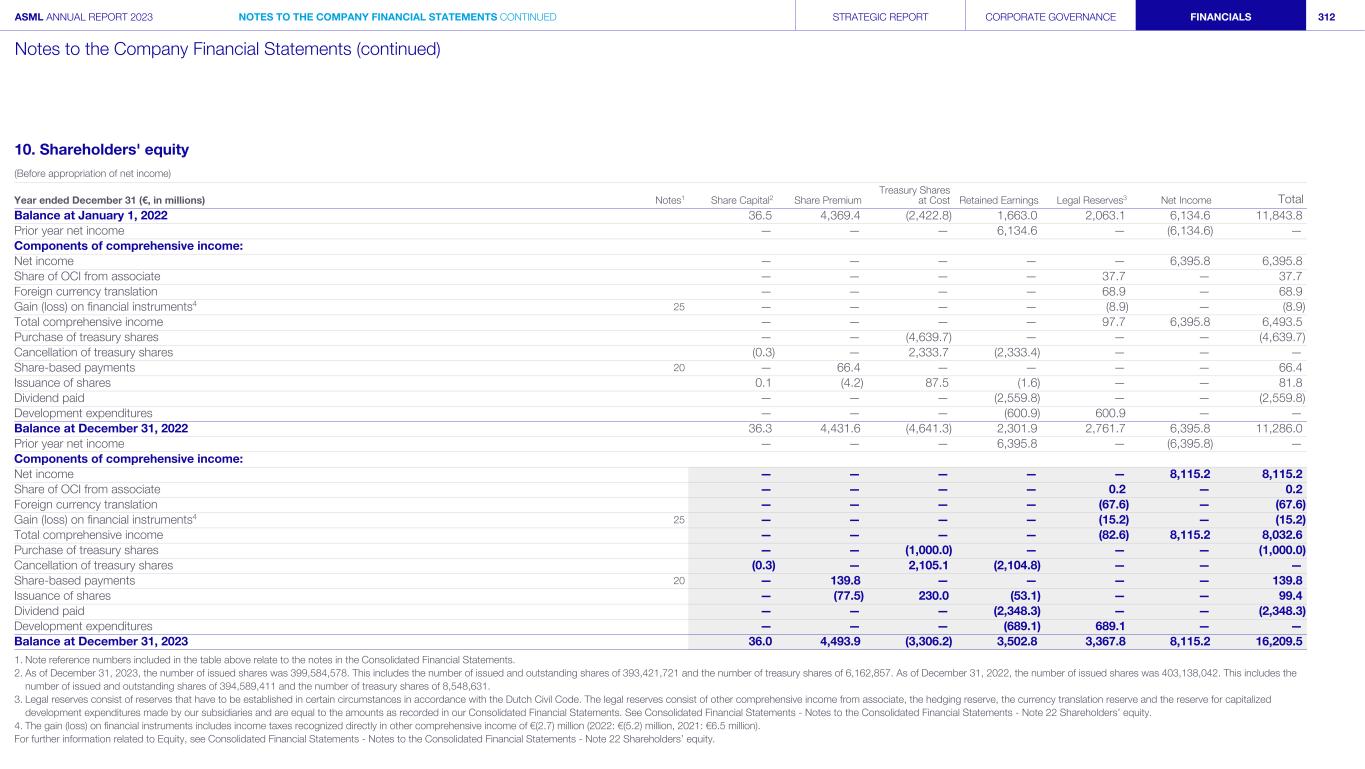Viewport: 1365px width, 769px height.
Task: Select the Balance at January 1, 2022 row label
Action: pyautogui.click(x=91, y=215)
